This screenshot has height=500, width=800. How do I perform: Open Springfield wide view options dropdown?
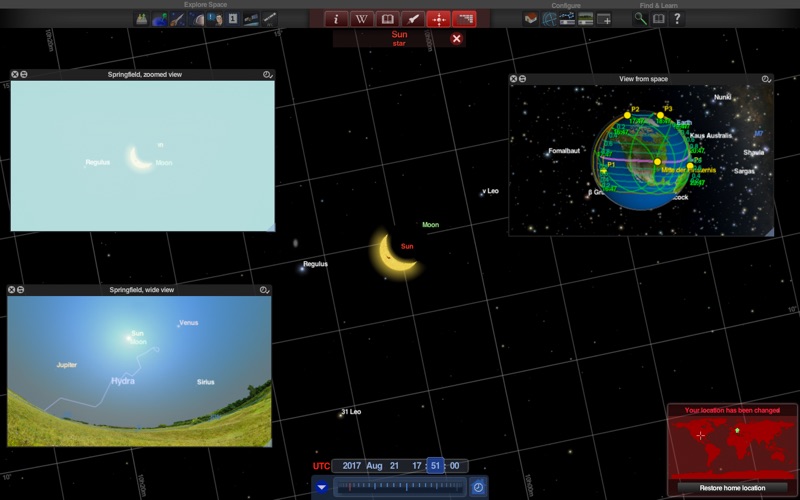tap(264, 290)
